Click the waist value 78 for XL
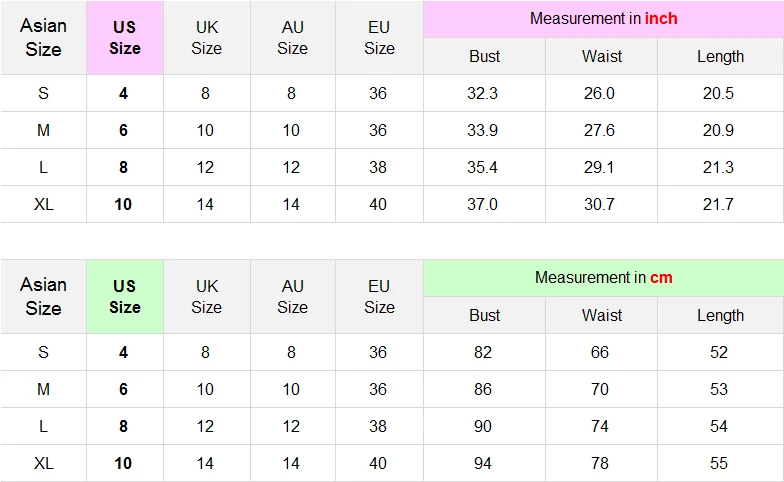This screenshot has width=784, height=482. [600, 464]
